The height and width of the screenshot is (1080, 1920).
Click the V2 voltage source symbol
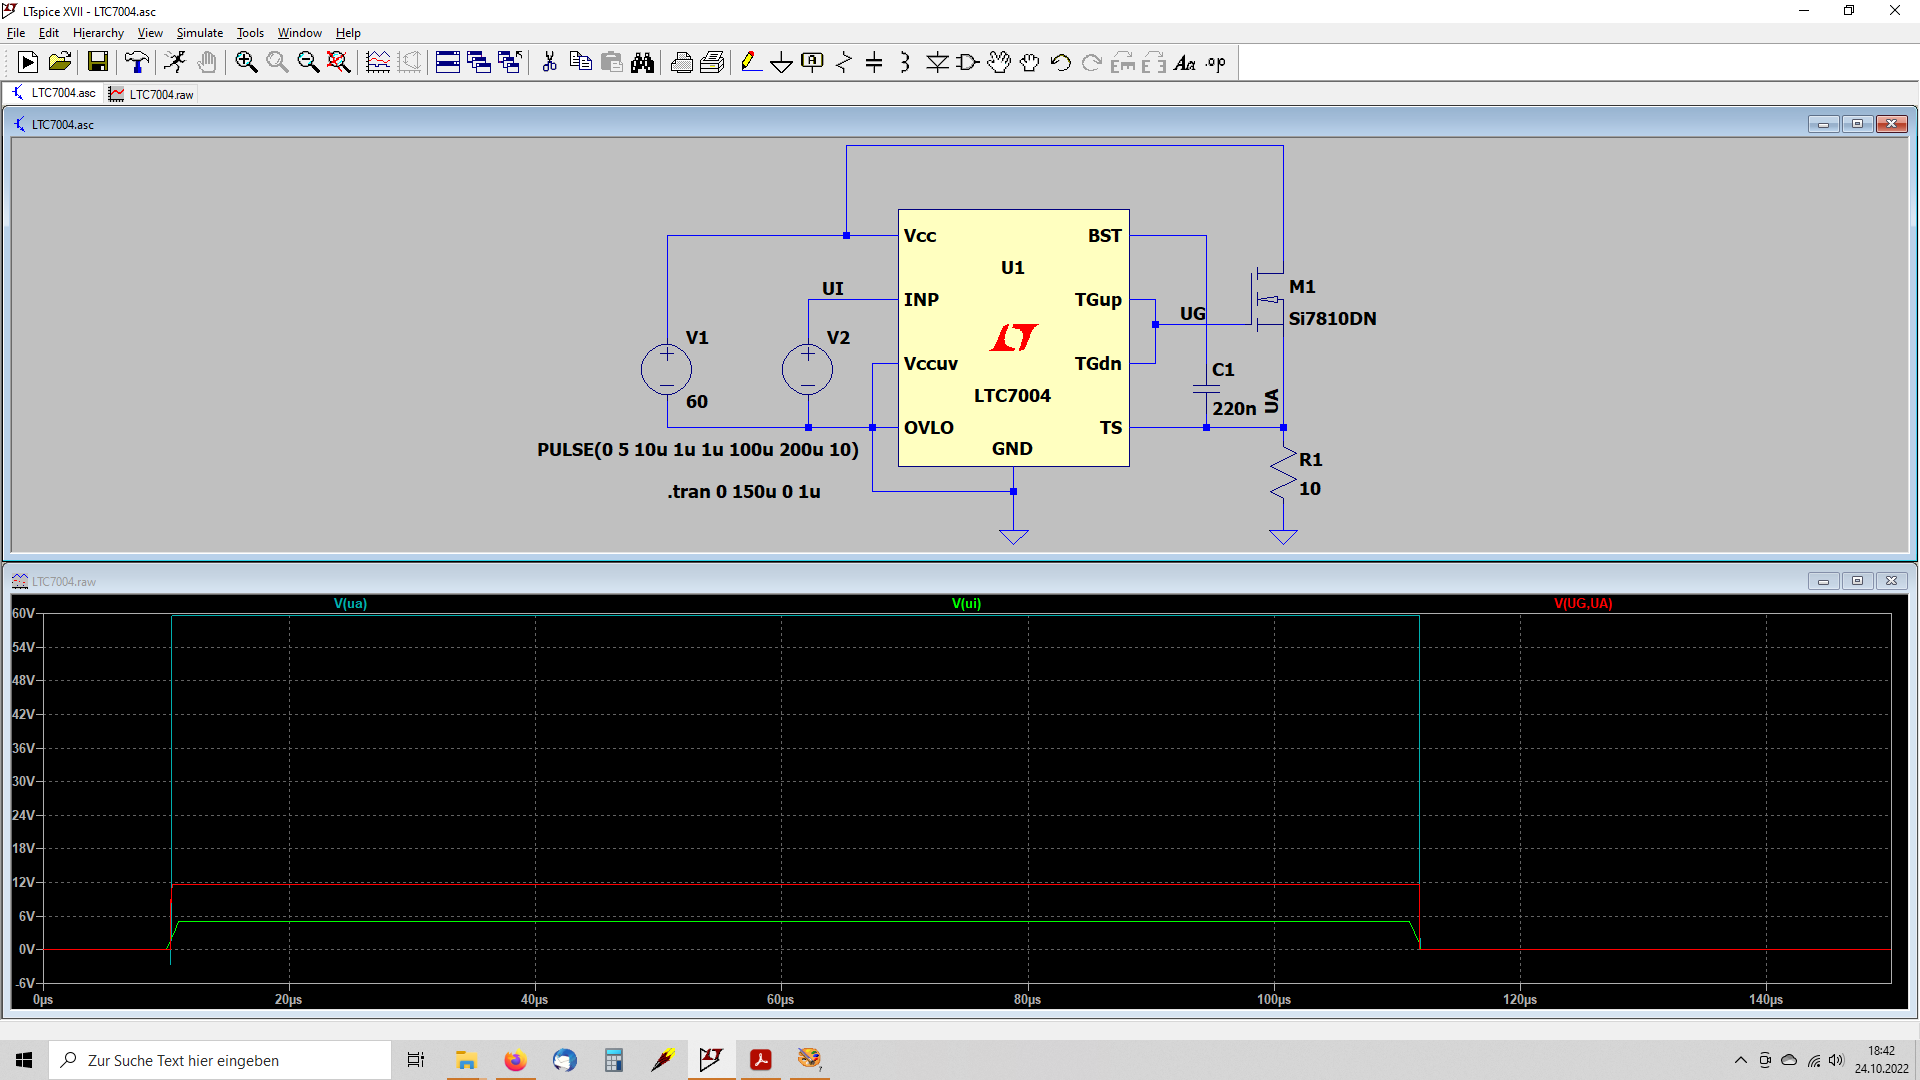click(807, 369)
